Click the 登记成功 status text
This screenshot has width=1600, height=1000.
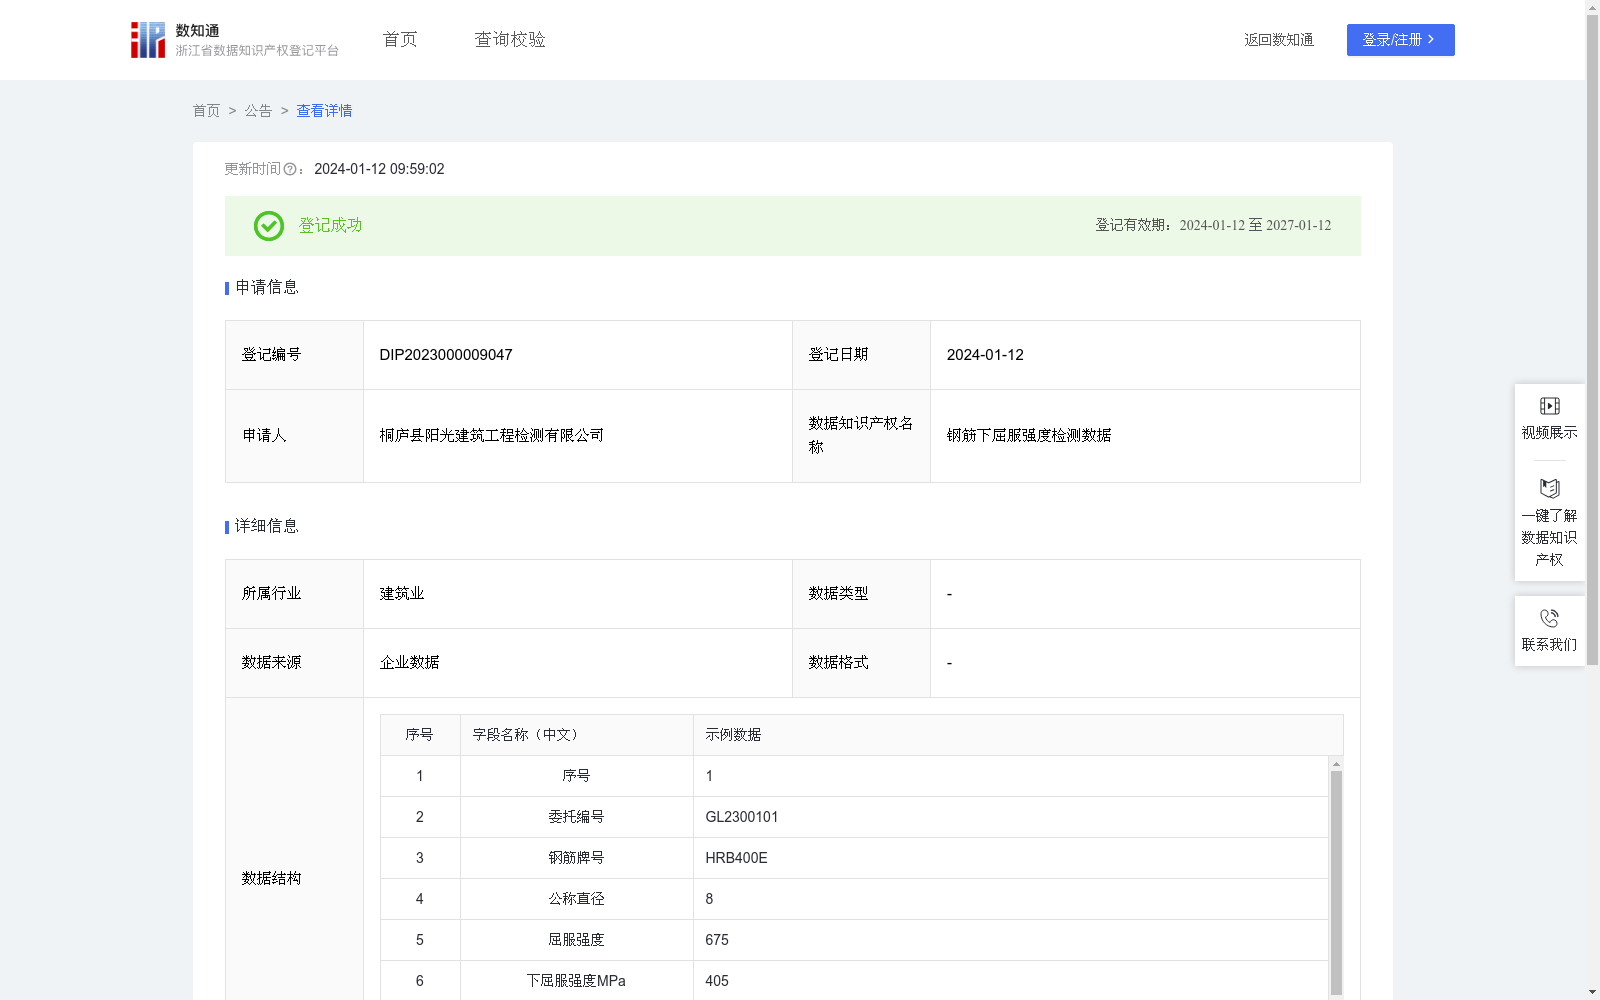click(330, 226)
